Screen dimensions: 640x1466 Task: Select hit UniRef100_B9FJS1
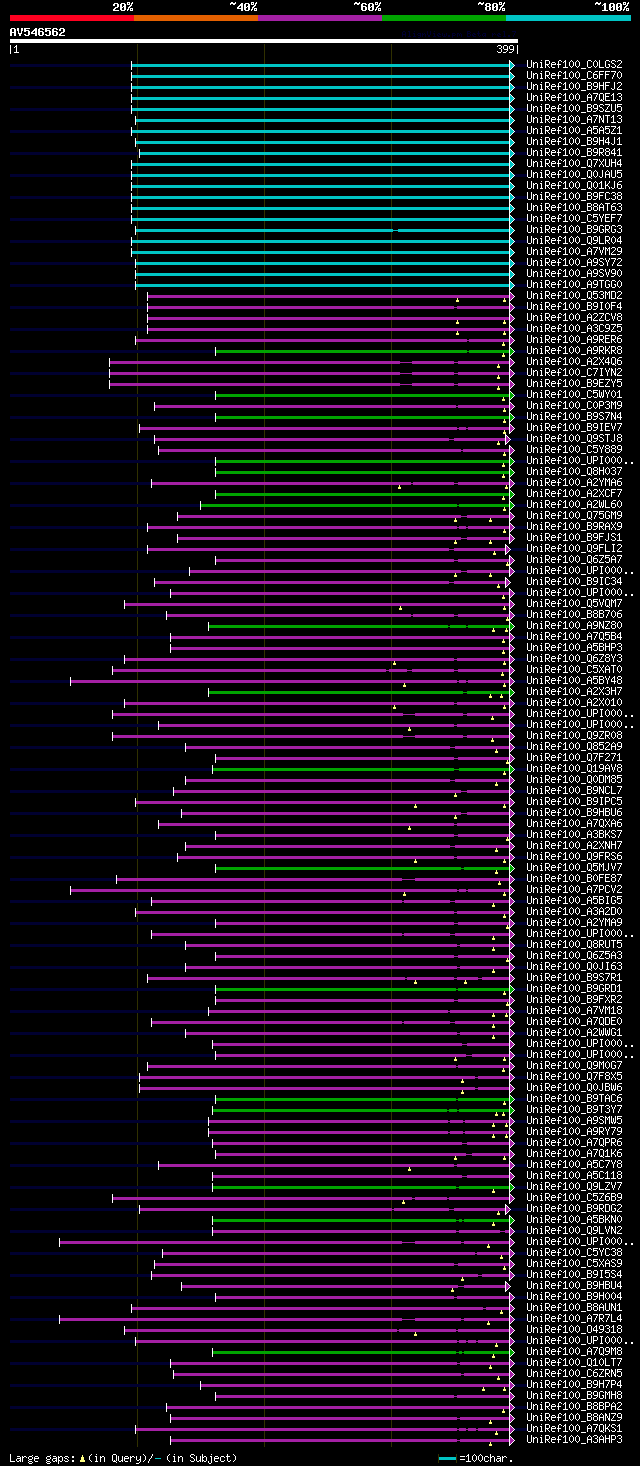tap(573, 538)
